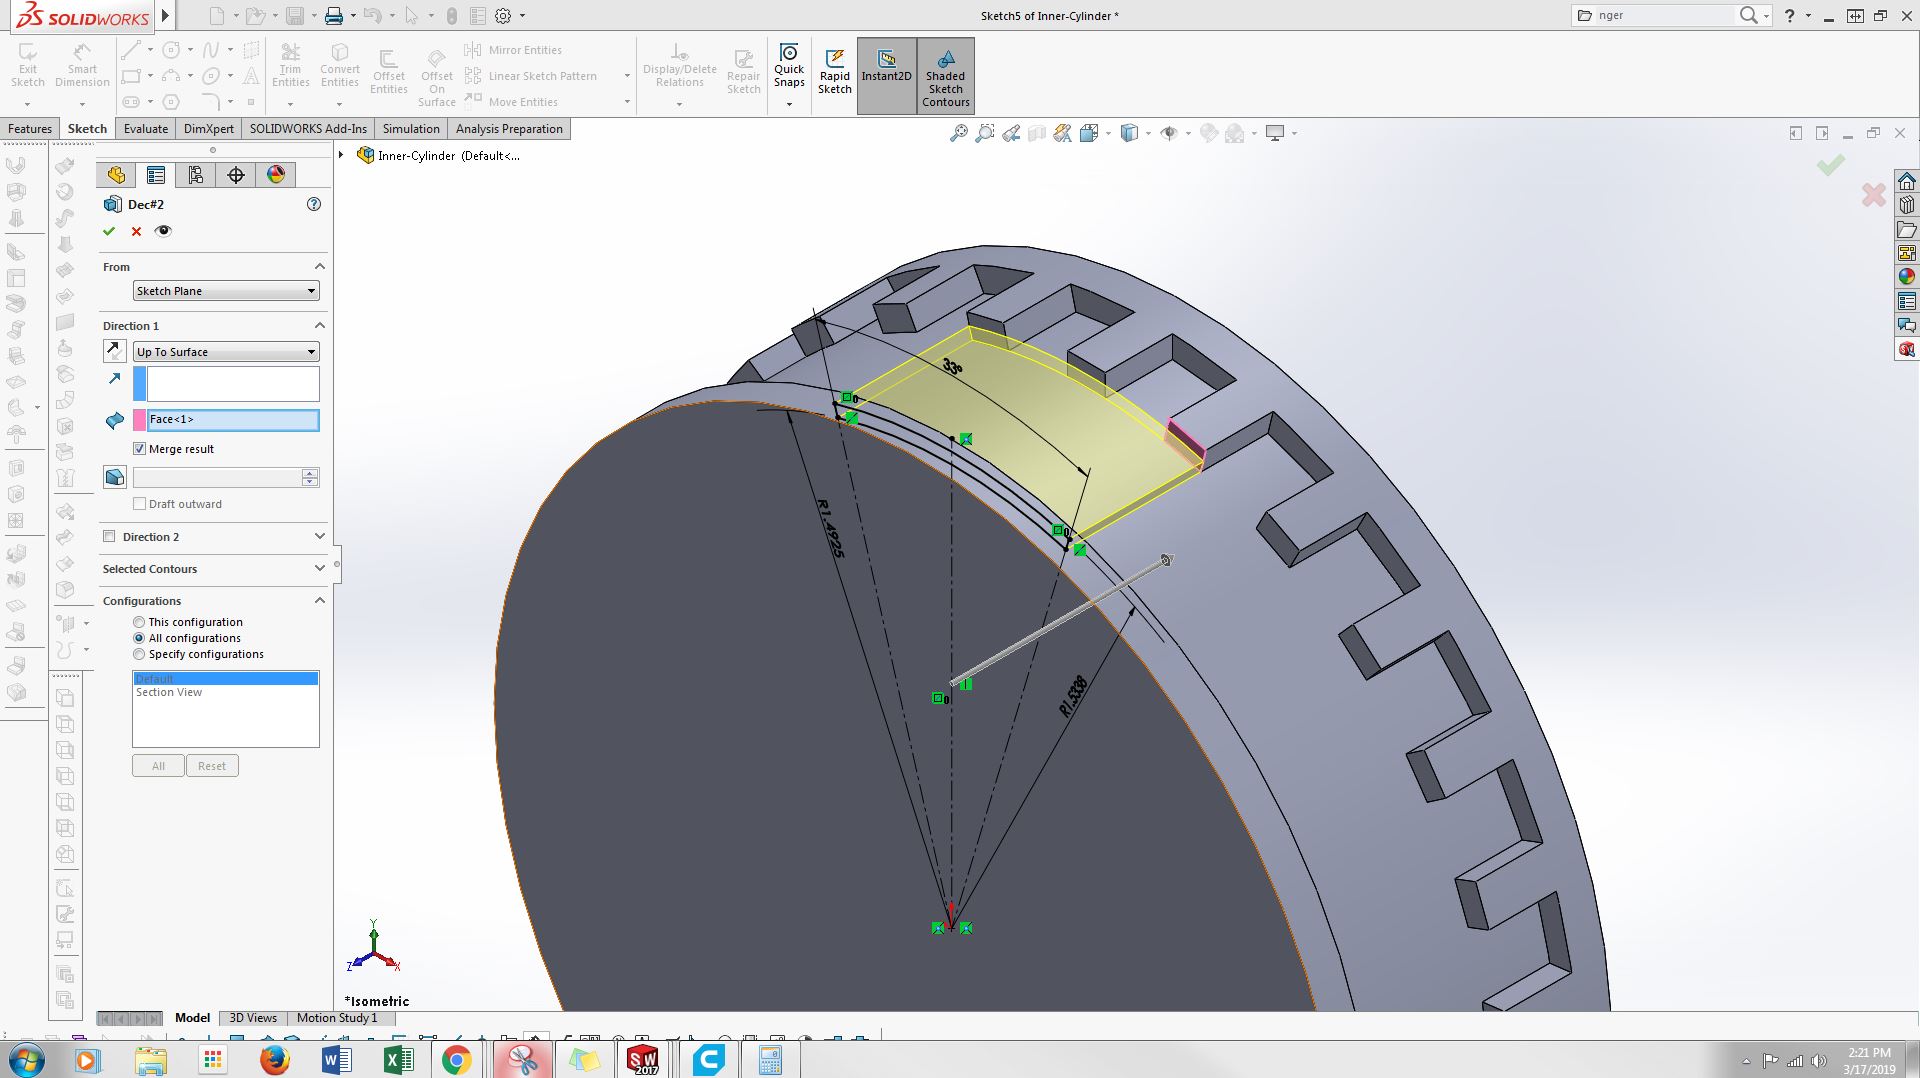Image resolution: width=1920 pixels, height=1078 pixels.
Task: Select Smart Dimension tool
Action: point(82,65)
